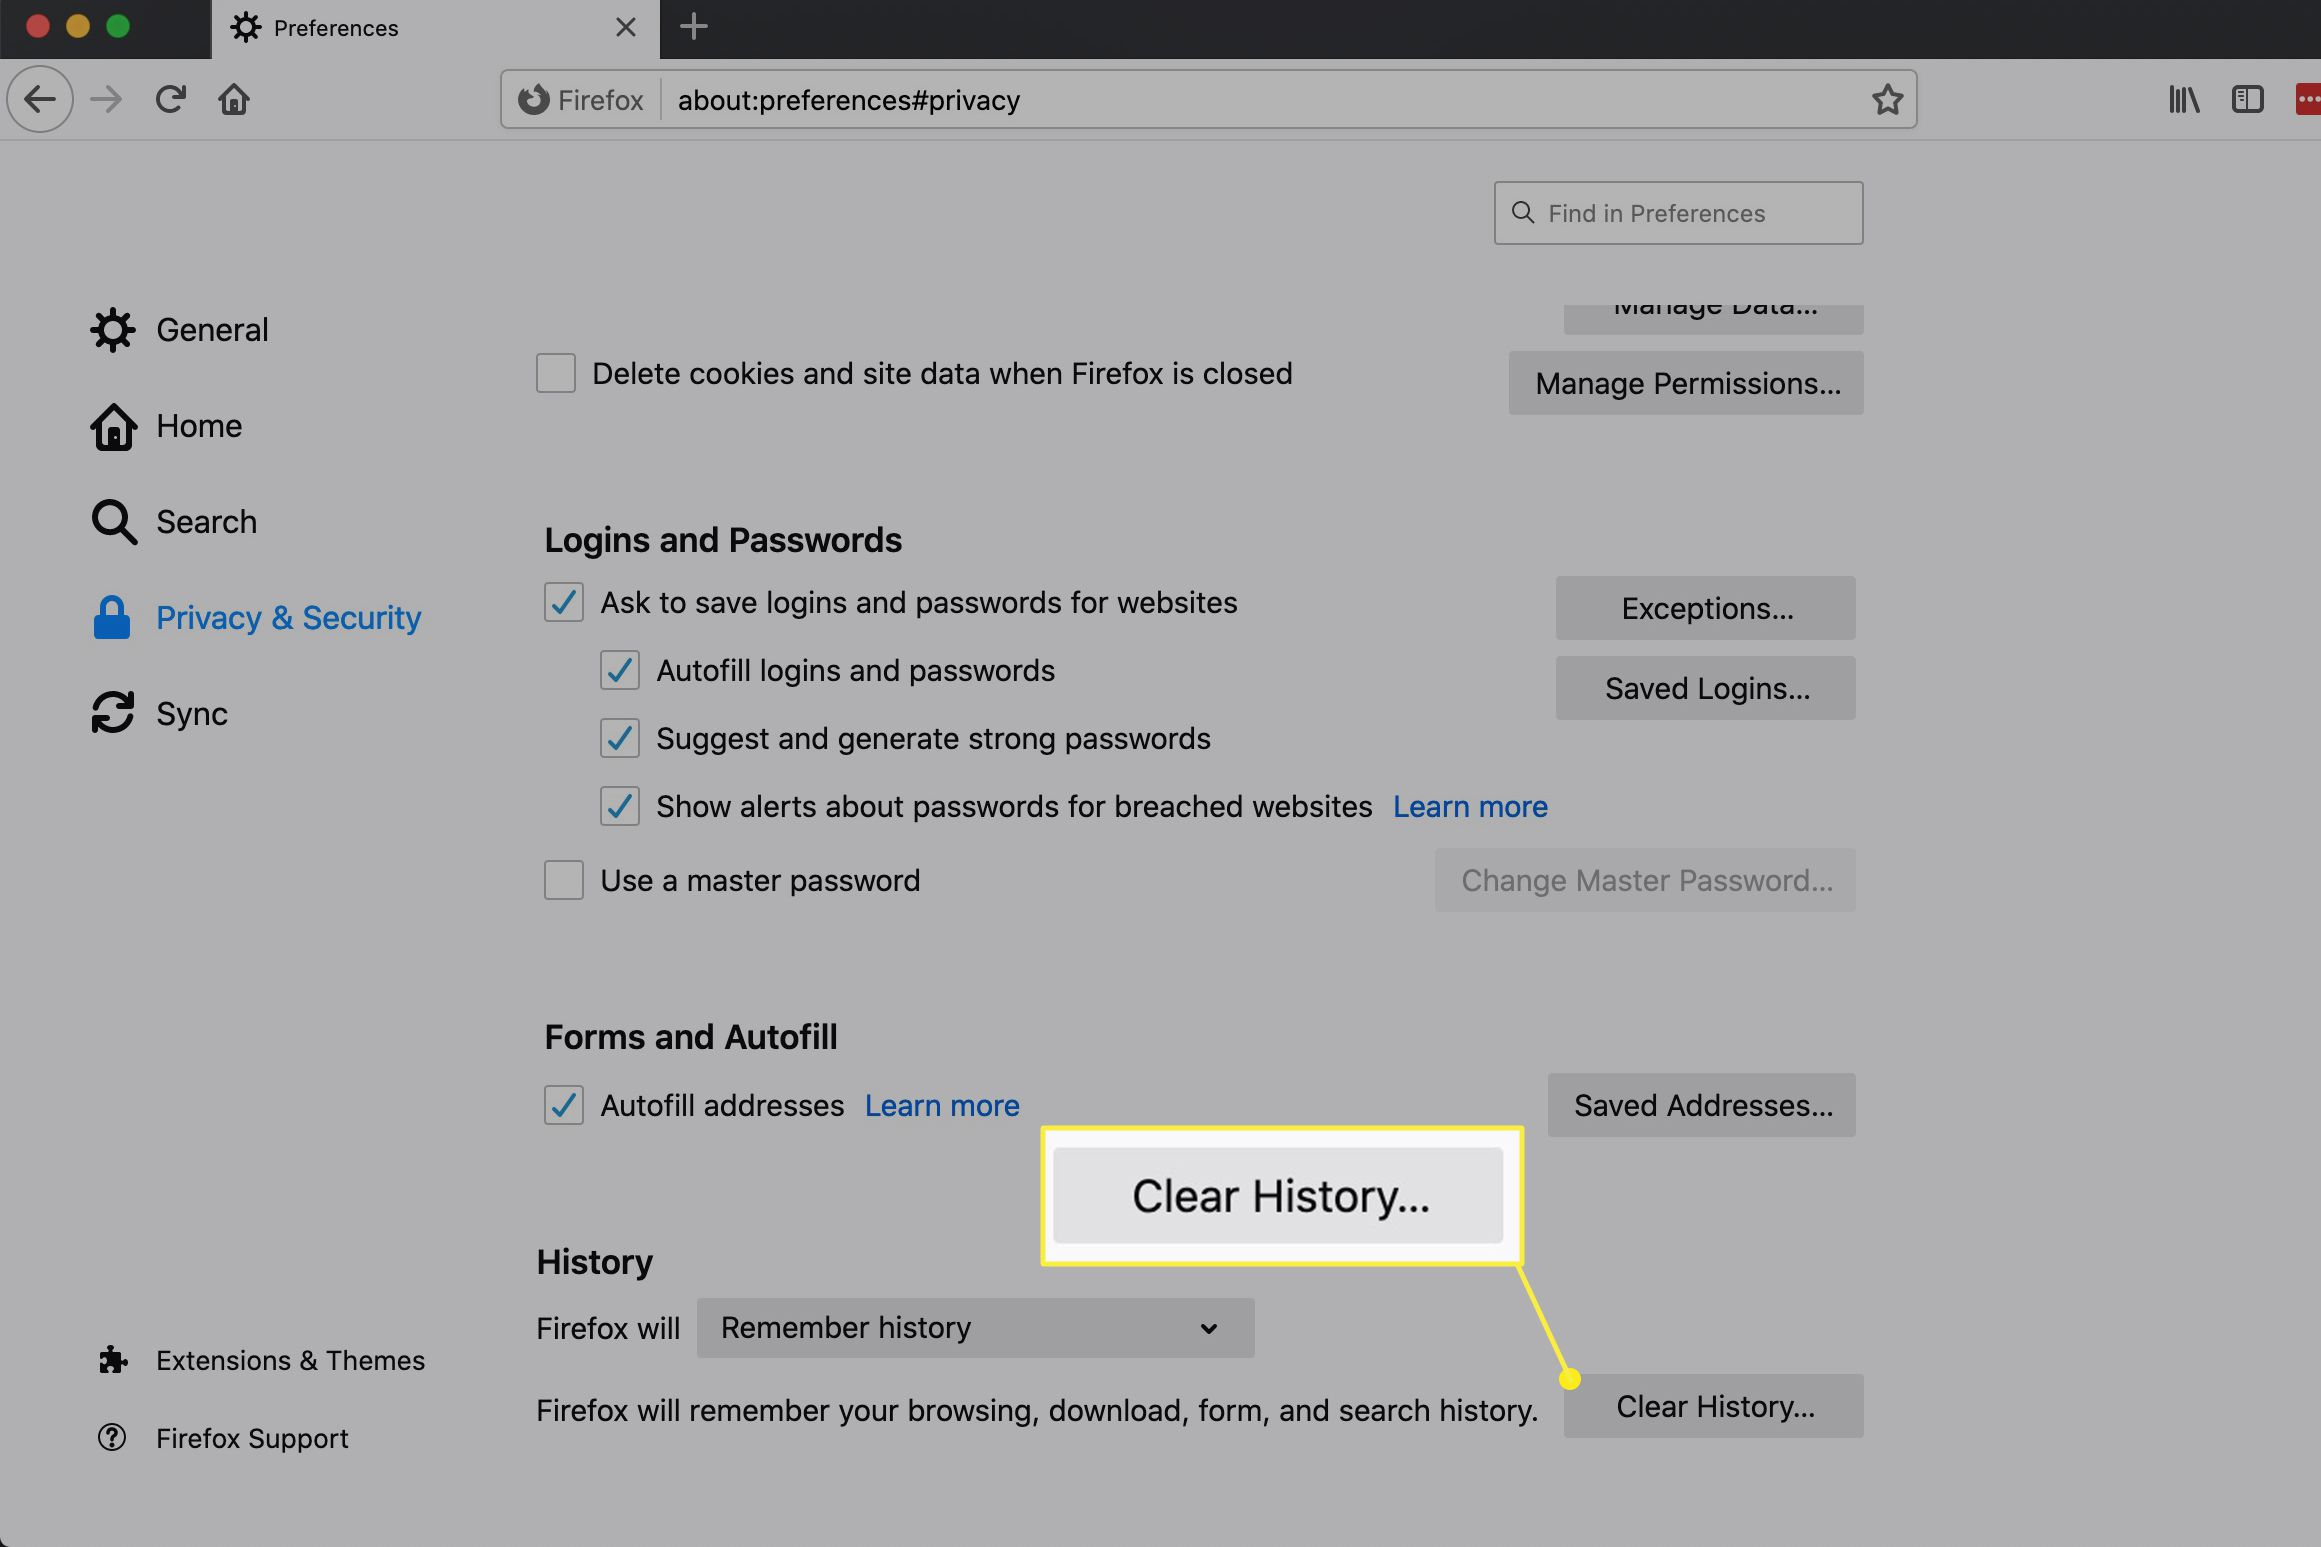Toggle Ask to save logins and passwords

tap(563, 603)
